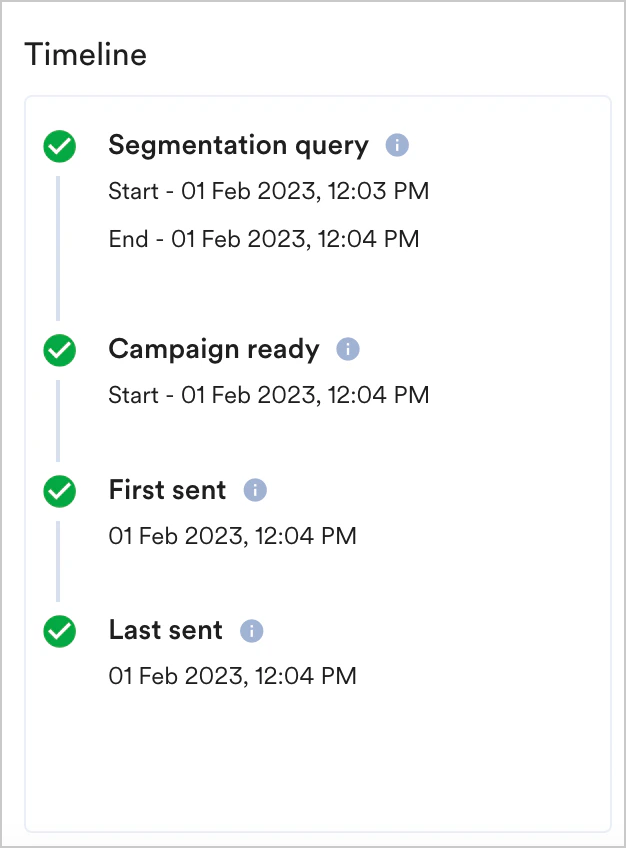Select the Campaign ready start timestamp
The width and height of the screenshot is (626, 848).
268,394
